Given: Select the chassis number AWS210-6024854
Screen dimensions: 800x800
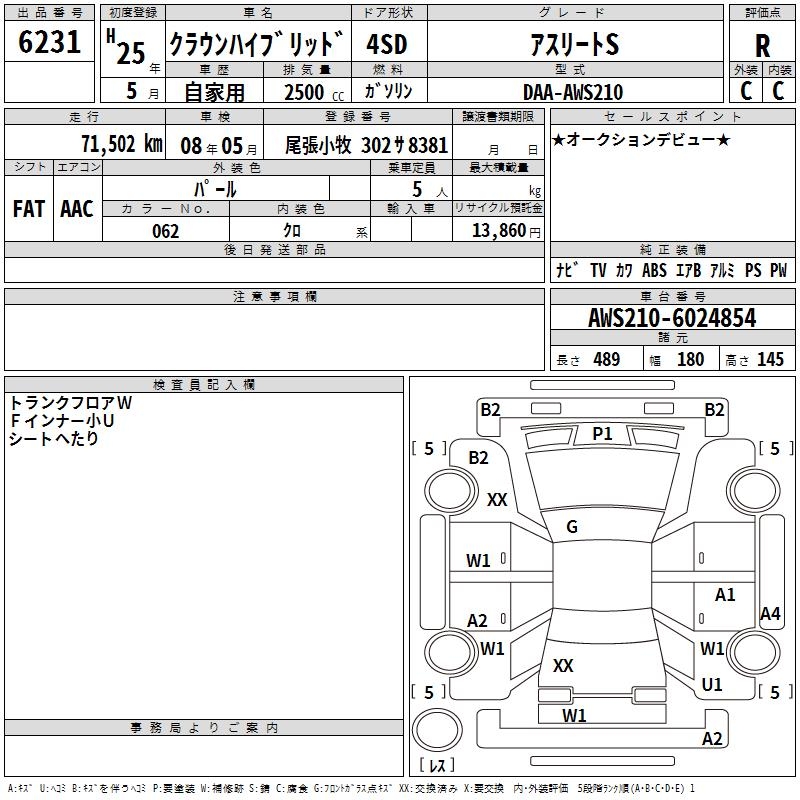Looking at the screenshot, I should (672, 319).
